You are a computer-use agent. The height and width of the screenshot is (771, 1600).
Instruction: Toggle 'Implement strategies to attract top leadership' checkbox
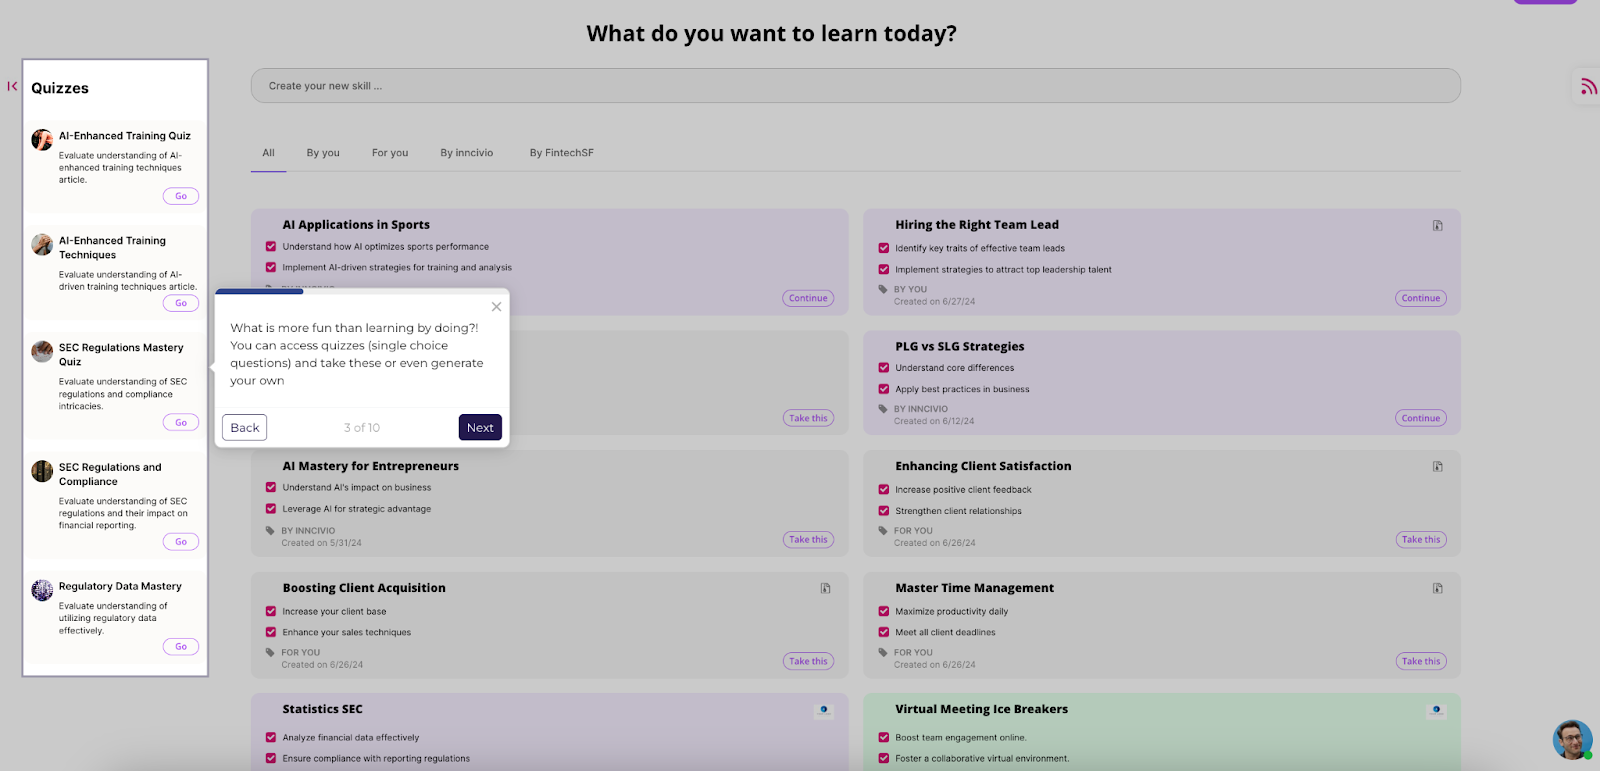pos(884,269)
